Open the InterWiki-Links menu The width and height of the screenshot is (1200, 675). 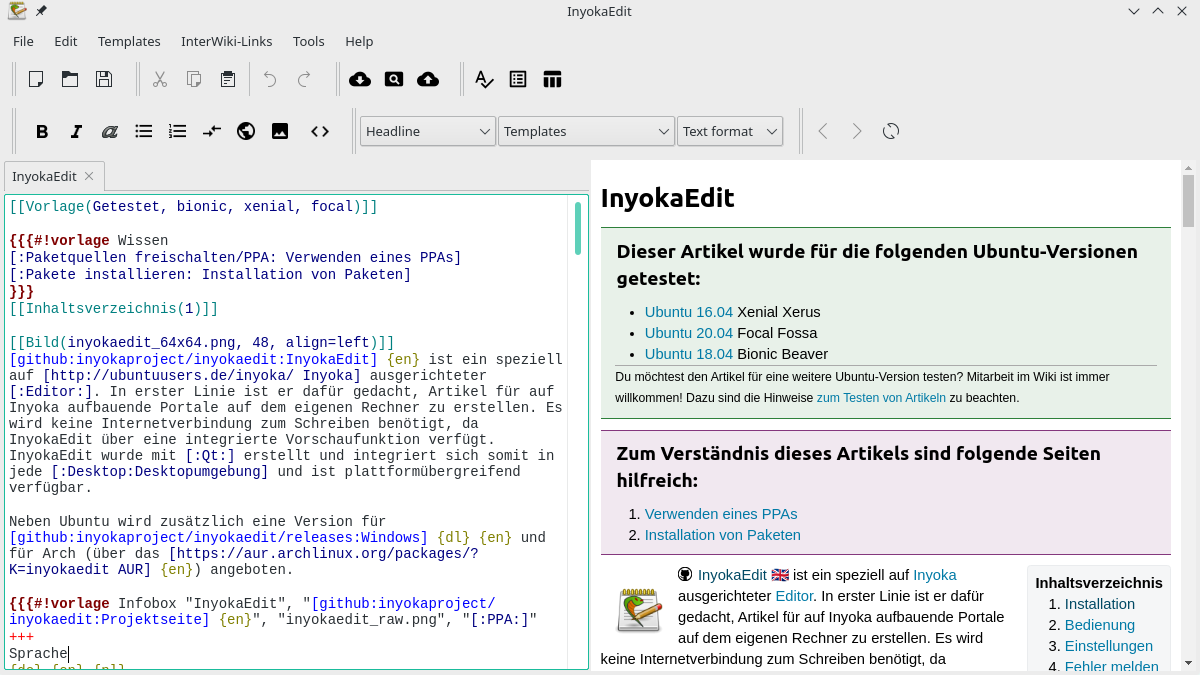click(227, 41)
